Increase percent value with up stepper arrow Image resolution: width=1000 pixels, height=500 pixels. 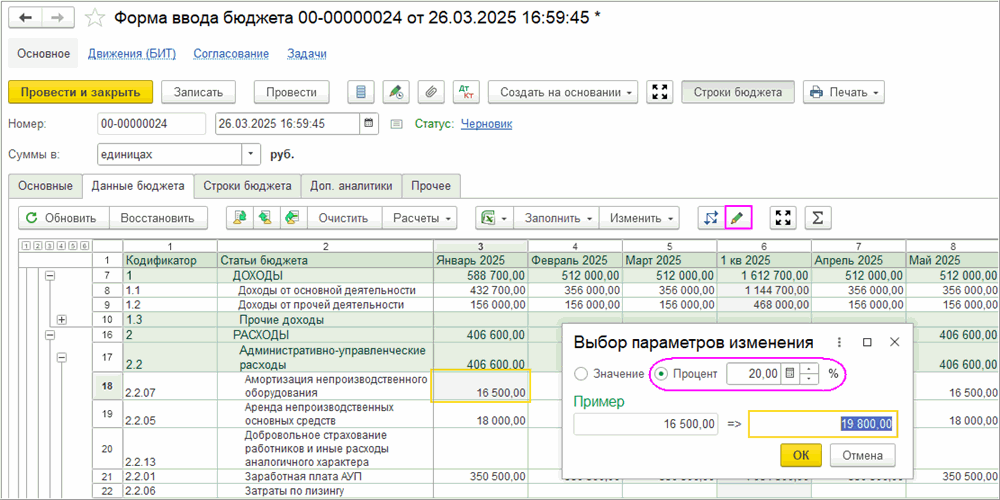coord(809,368)
